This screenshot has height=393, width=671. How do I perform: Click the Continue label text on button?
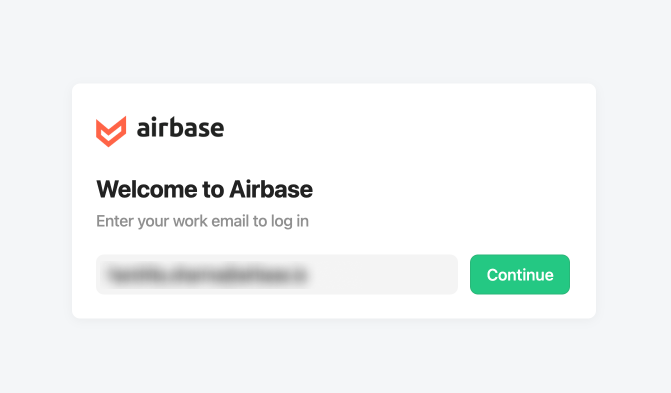(520, 275)
